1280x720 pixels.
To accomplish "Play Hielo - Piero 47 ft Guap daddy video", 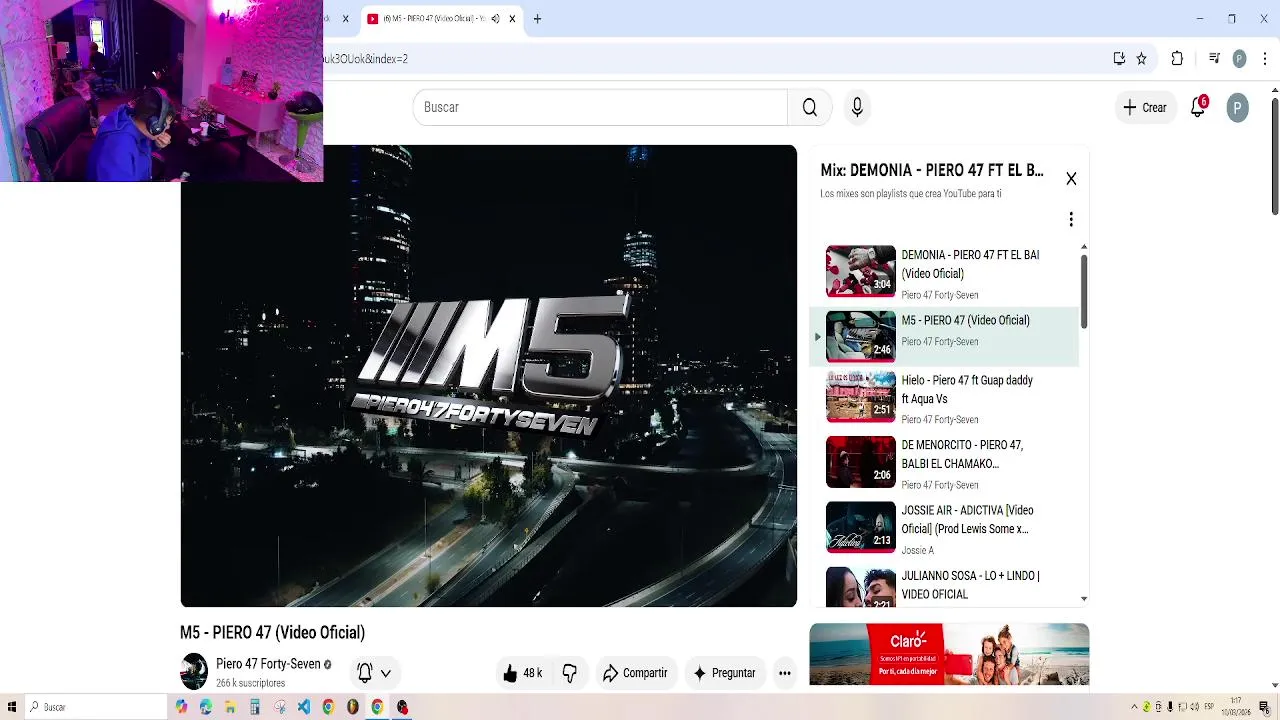I will click(x=944, y=398).
